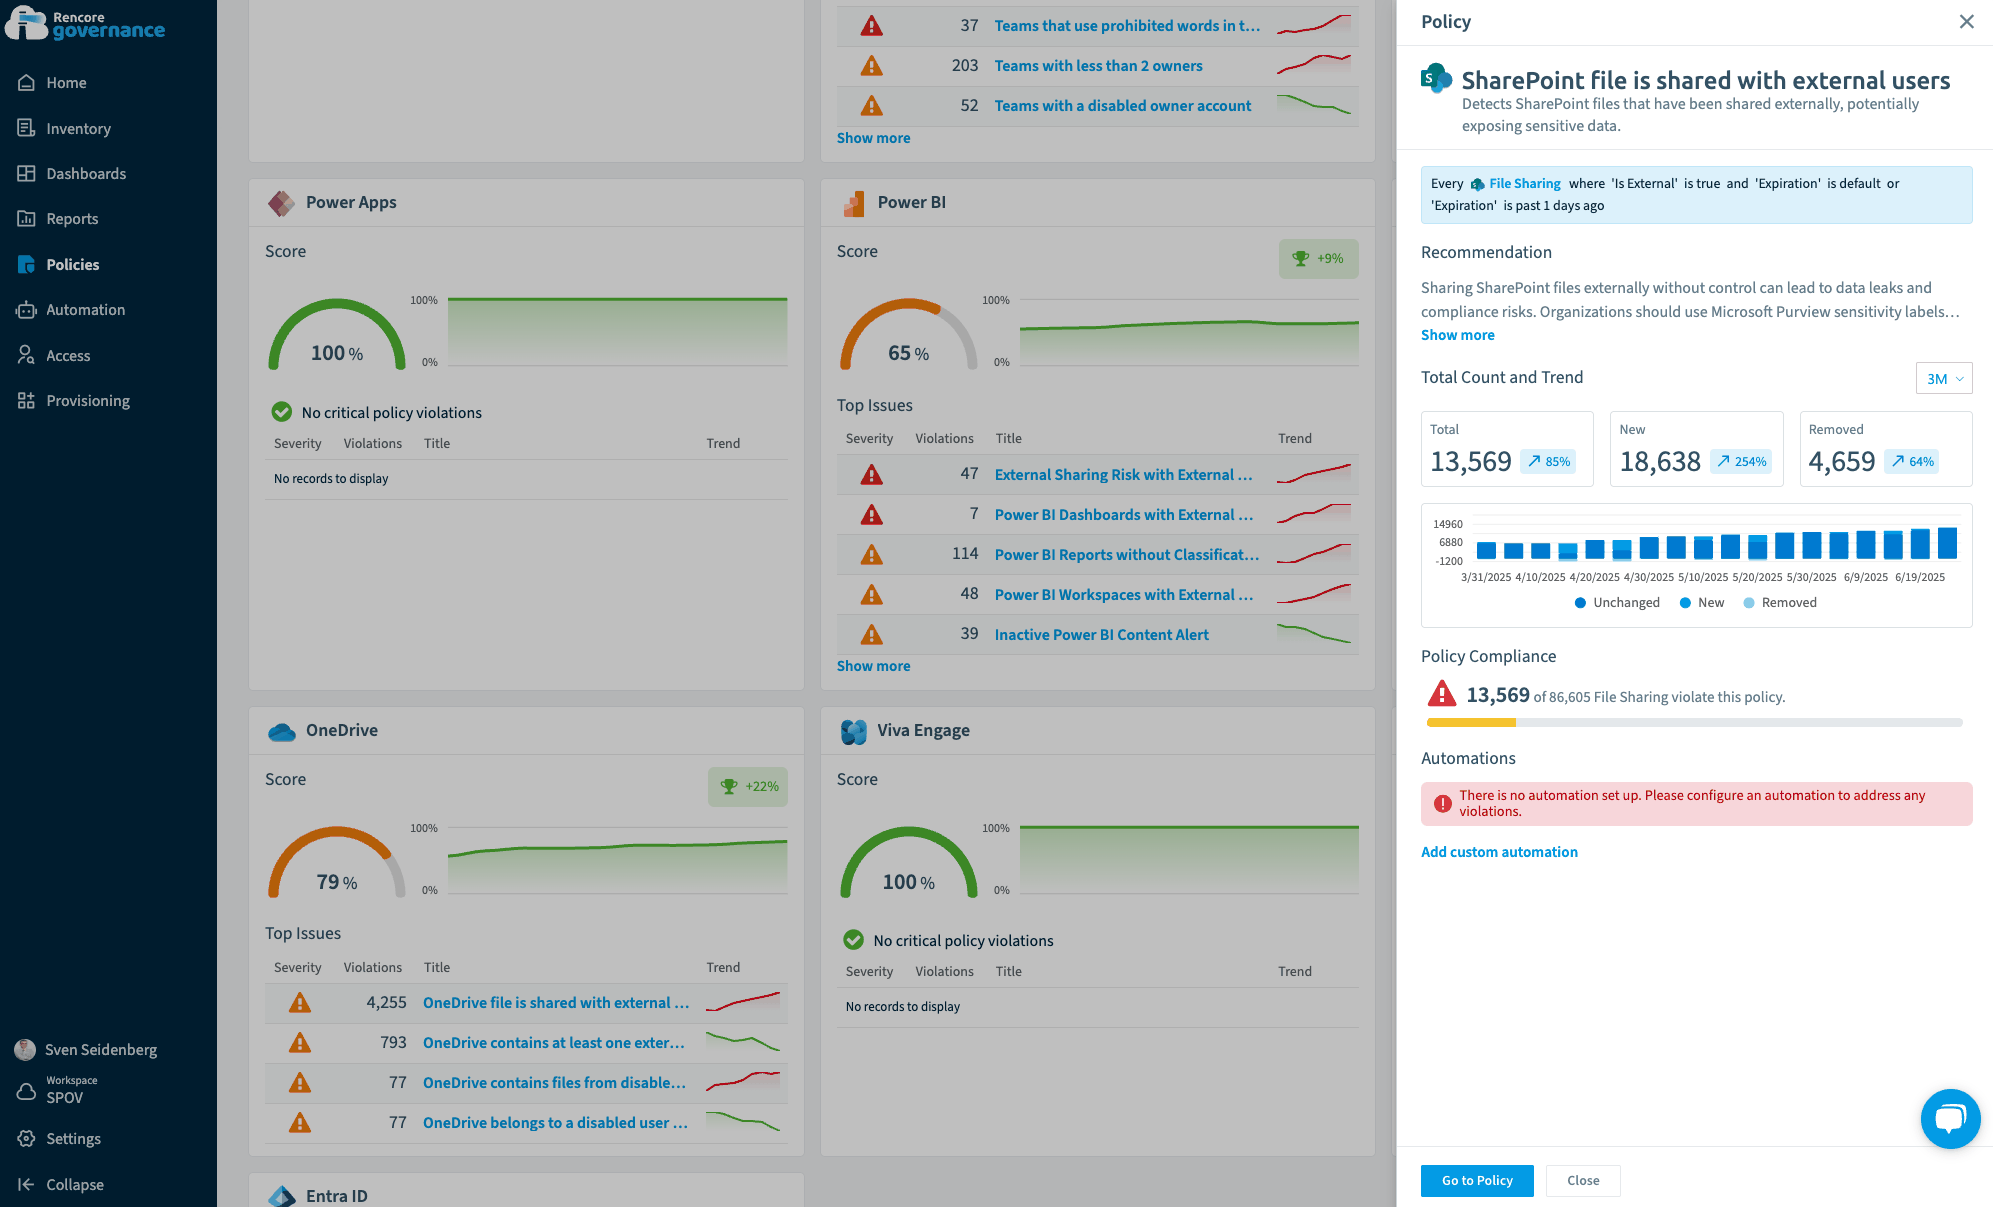1993x1207 pixels.
Task: Click the Inventory sidebar icon
Action: [x=27, y=128]
